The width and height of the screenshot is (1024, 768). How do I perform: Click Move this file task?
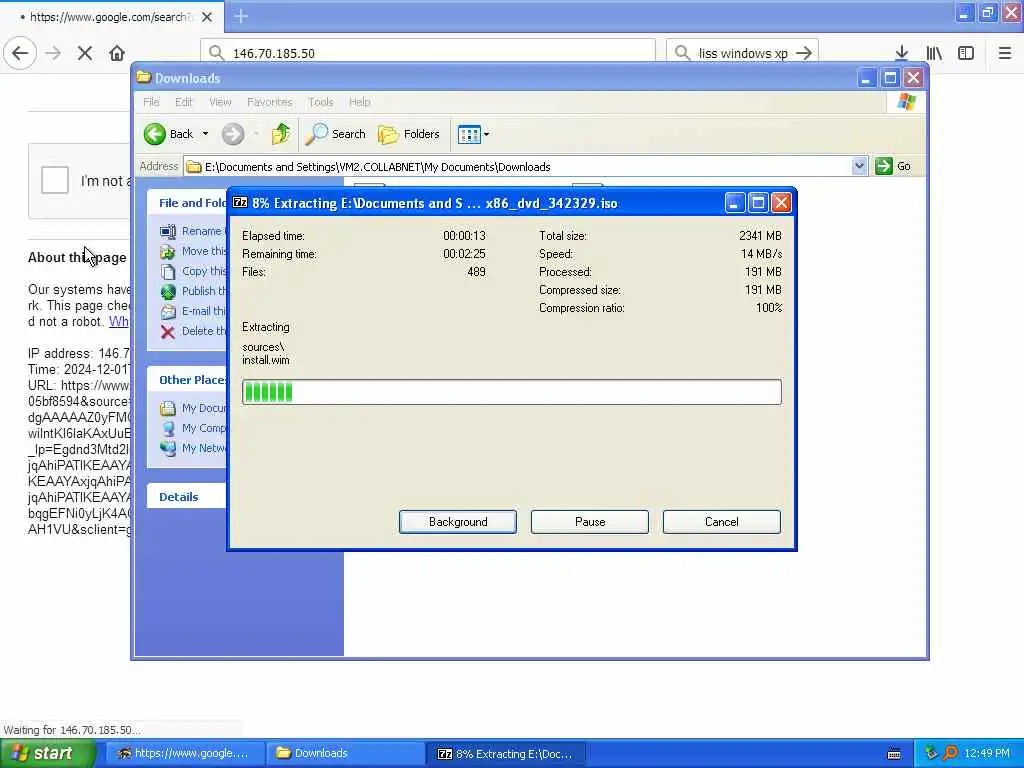tap(195, 251)
